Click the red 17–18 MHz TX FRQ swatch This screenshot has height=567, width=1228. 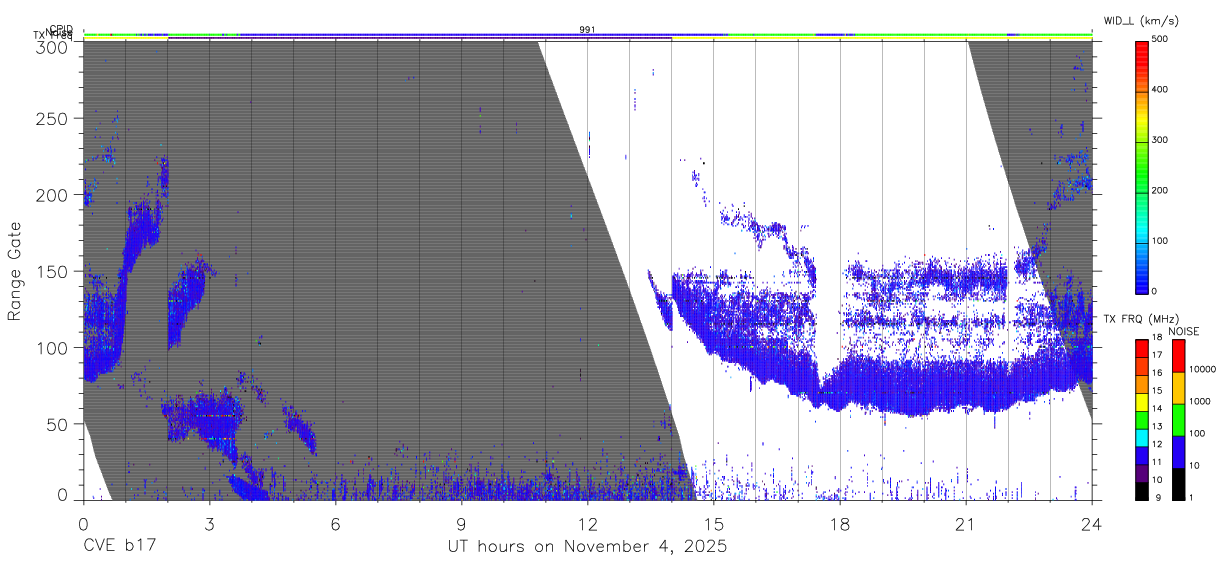point(1142,347)
